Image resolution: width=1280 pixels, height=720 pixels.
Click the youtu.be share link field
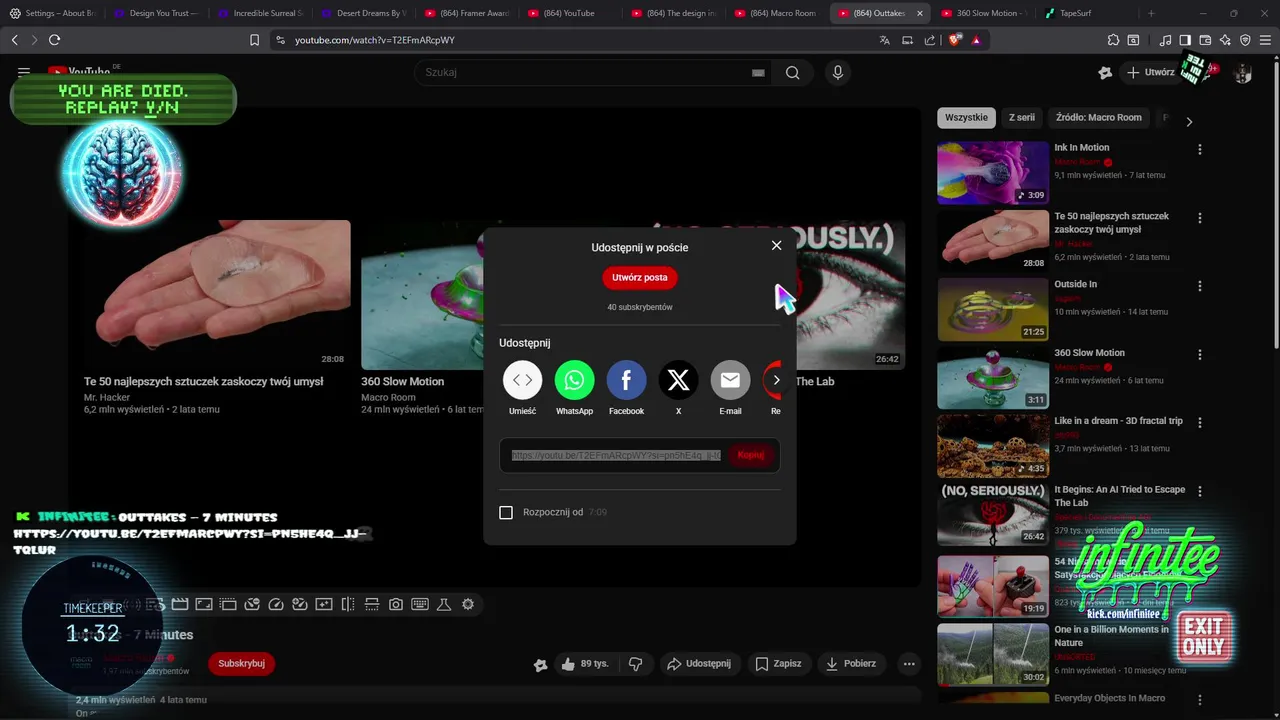616,455
